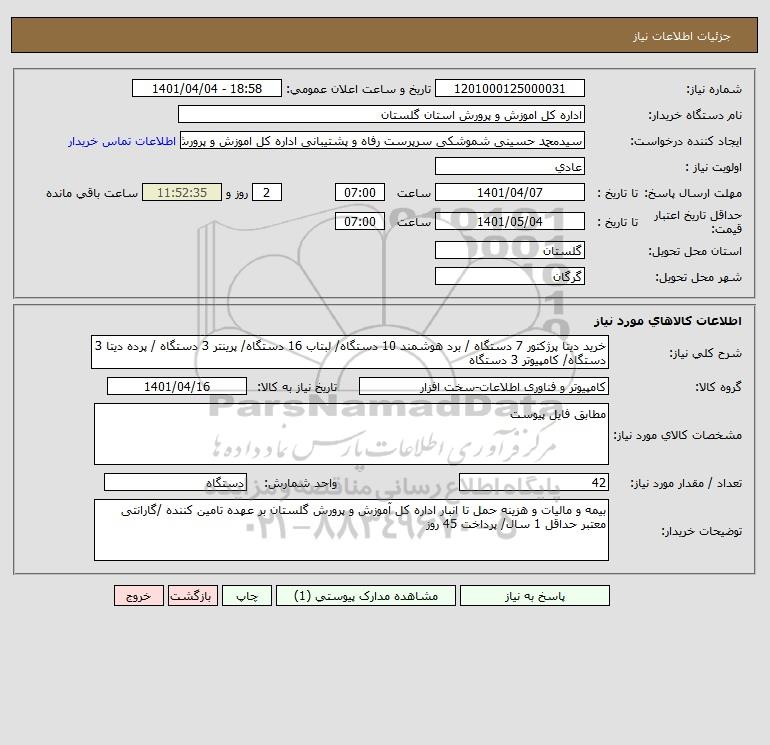770x745 pixels.
Task: Click quantity field showing 42
Action: pyautogui.click(x=534, y=482)
